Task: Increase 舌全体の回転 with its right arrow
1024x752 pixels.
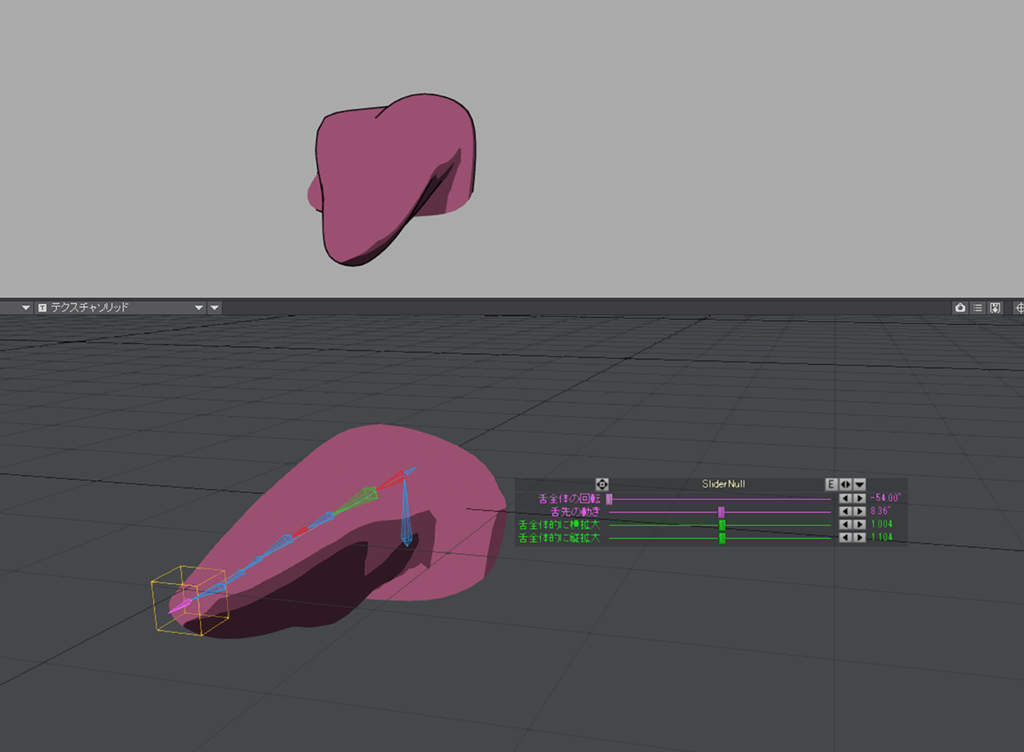Action: 859,498
